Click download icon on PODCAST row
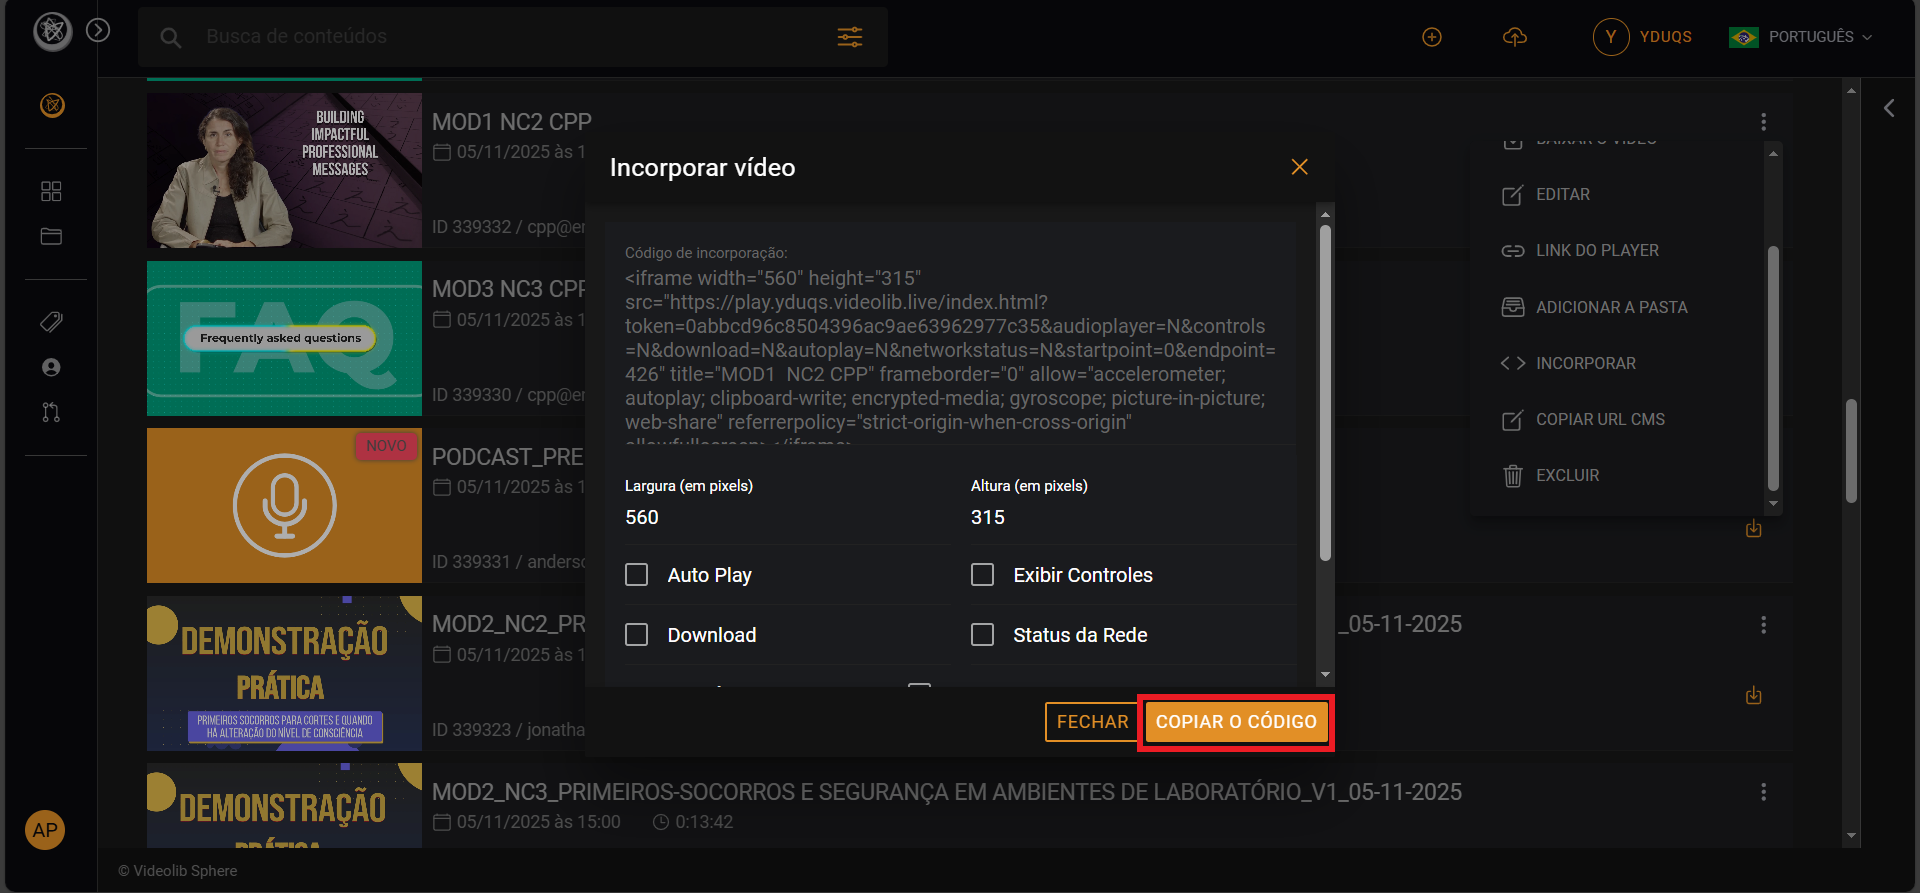Screen dimensions: 1920x893 [1754, 529]
